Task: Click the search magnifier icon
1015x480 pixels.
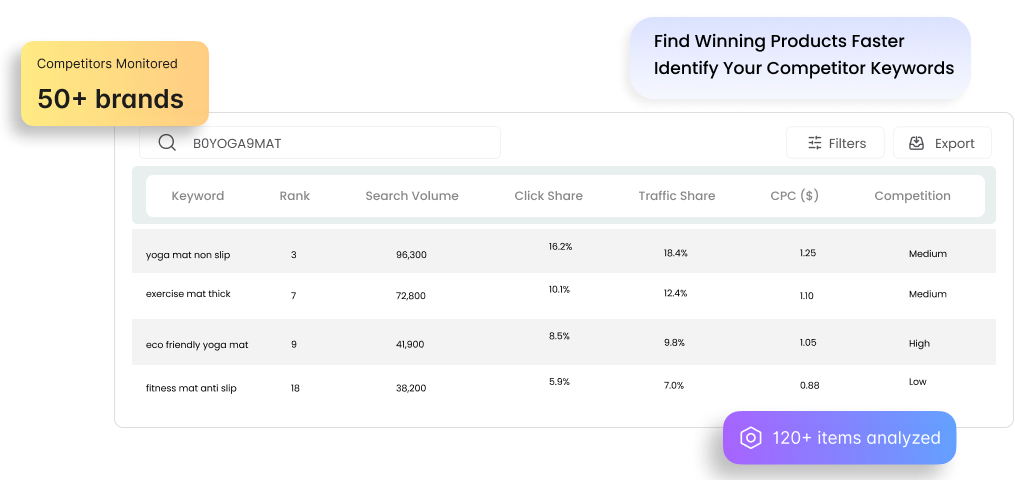Action: [x=167, y=143]
